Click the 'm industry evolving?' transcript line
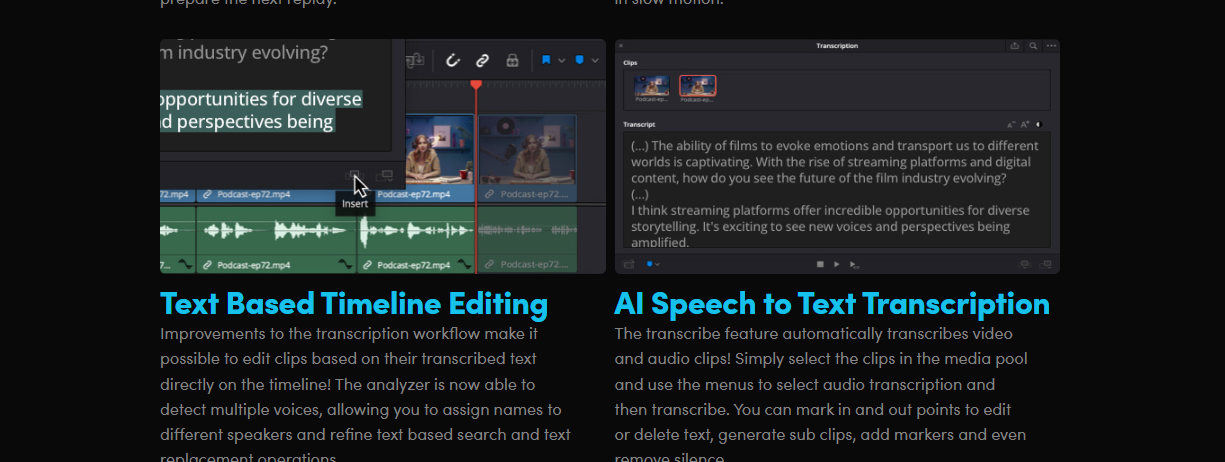The width and height of the screenshot is (1225, 462). click(243, 53)
